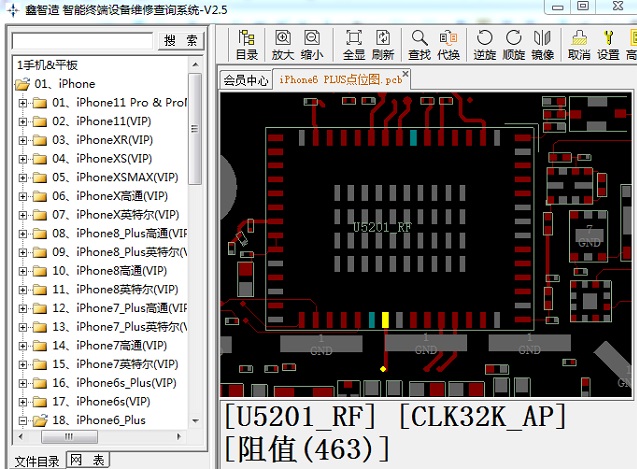637x469 pixels.
Task: Click the 搜索 search button
Action: (x=181, y=41)
